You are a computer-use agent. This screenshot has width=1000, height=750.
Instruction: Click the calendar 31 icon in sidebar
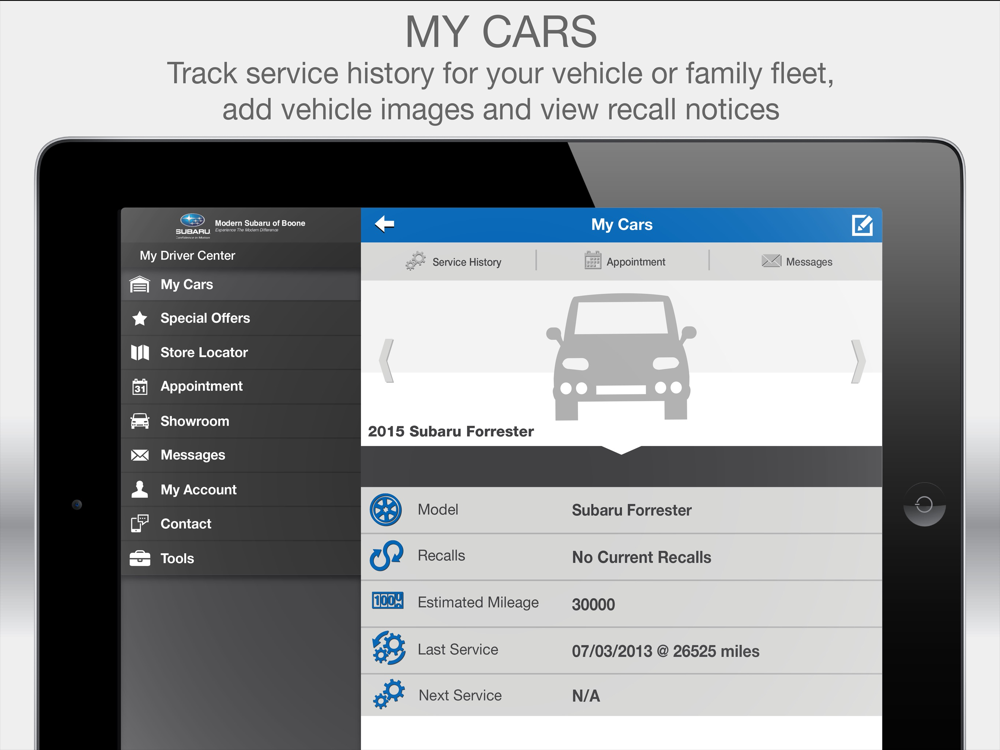[140, 386]
